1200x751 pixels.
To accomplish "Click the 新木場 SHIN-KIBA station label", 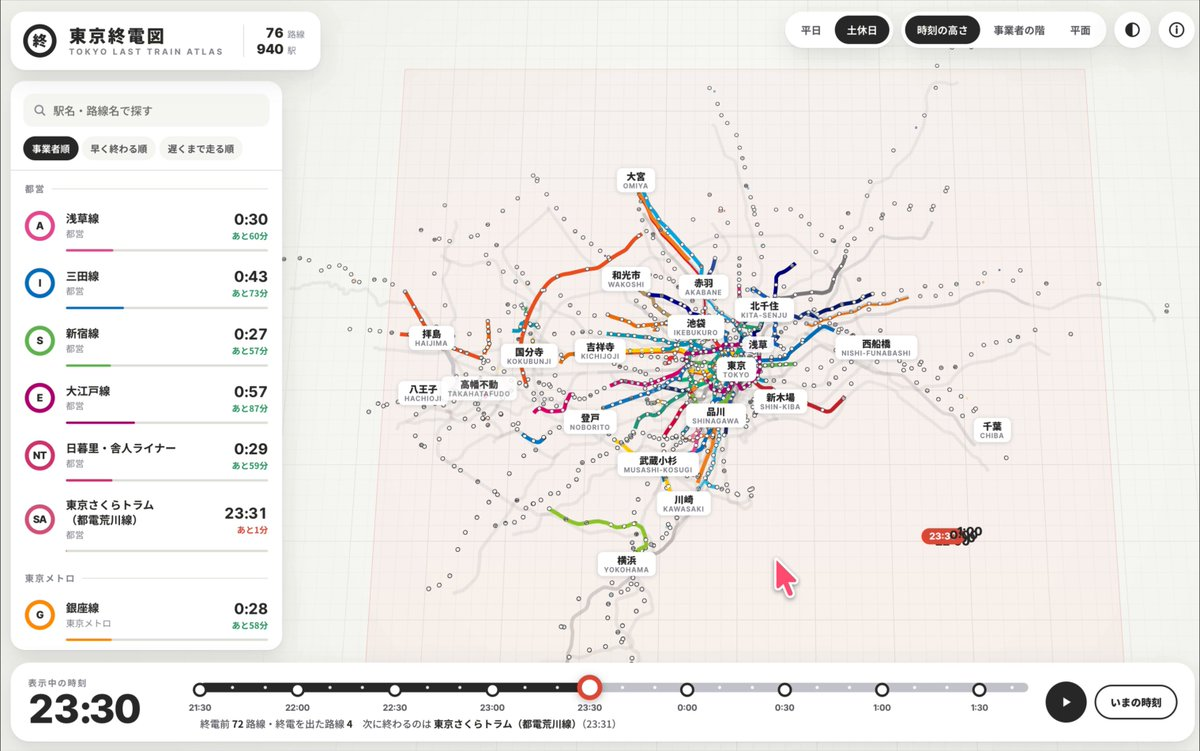I will click(780, 402).
